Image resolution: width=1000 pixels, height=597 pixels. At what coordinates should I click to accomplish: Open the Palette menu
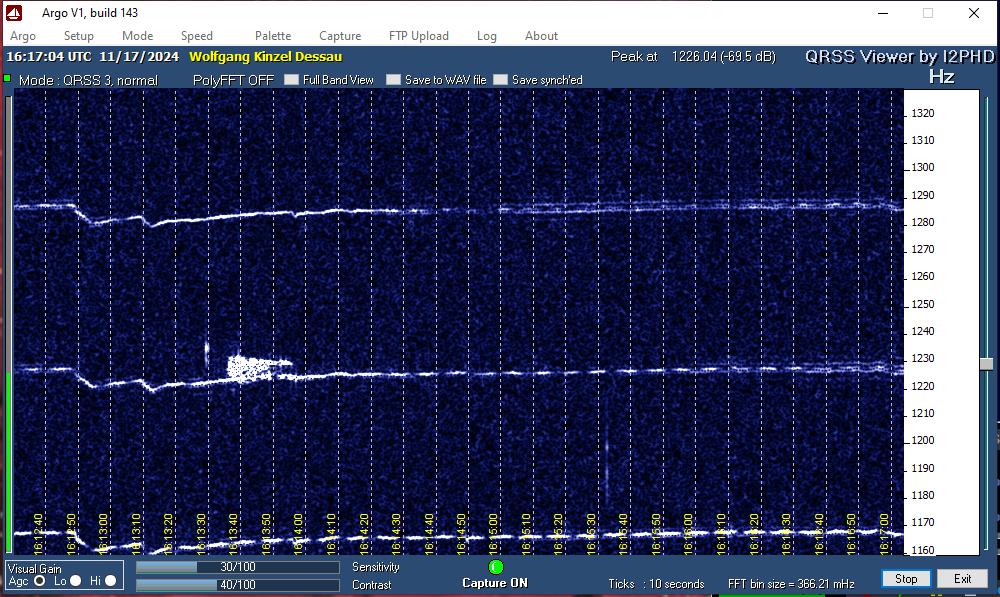tap(273, 36)
